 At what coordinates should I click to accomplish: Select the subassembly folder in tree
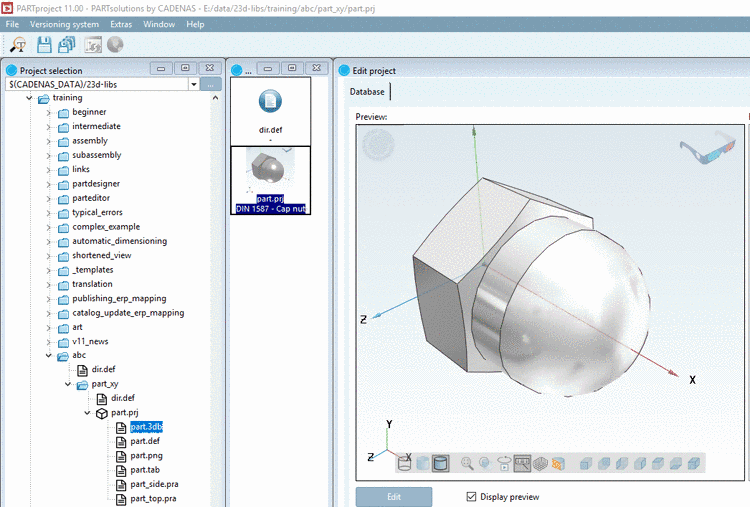97,155
